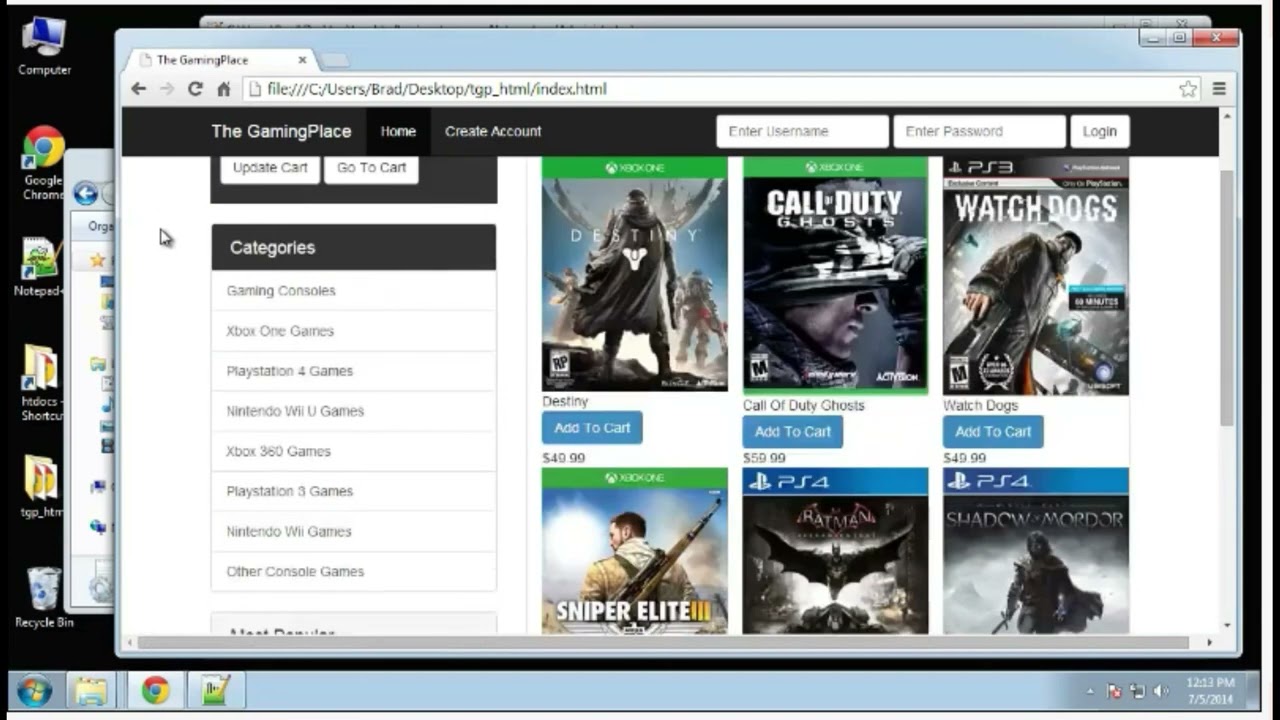This screenshot has height=720, width=1280.
Task: Click The GamingPlace tab
Action: click(x=220, y=60)
